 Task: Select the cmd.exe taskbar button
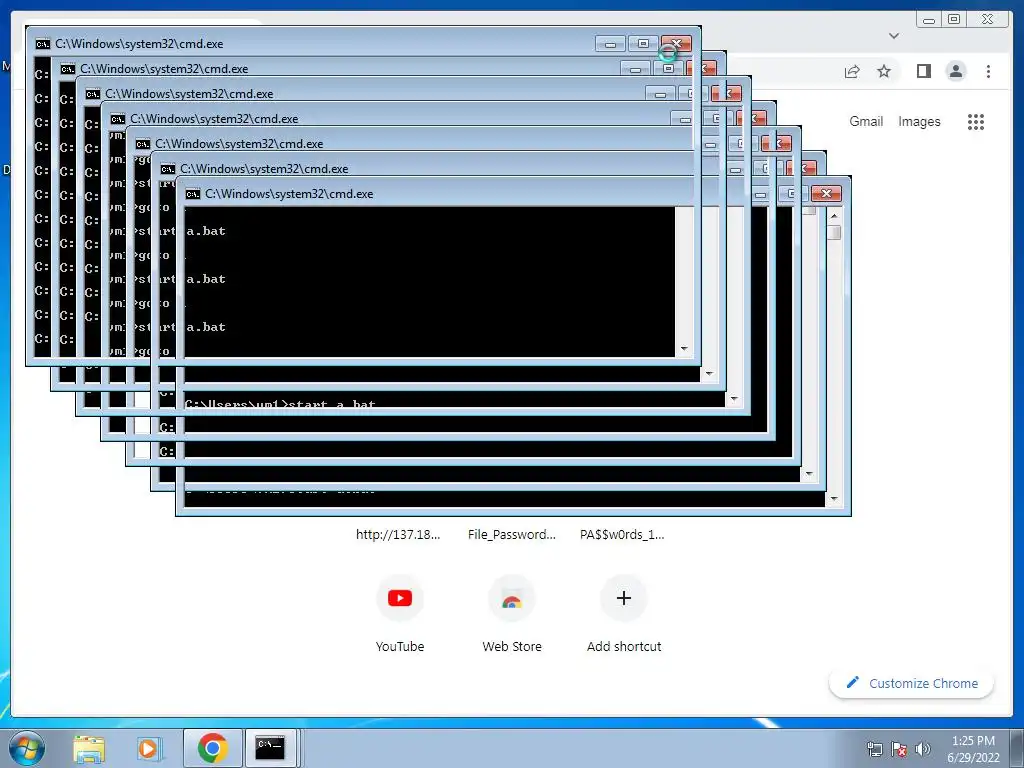(x=270, y=748)
